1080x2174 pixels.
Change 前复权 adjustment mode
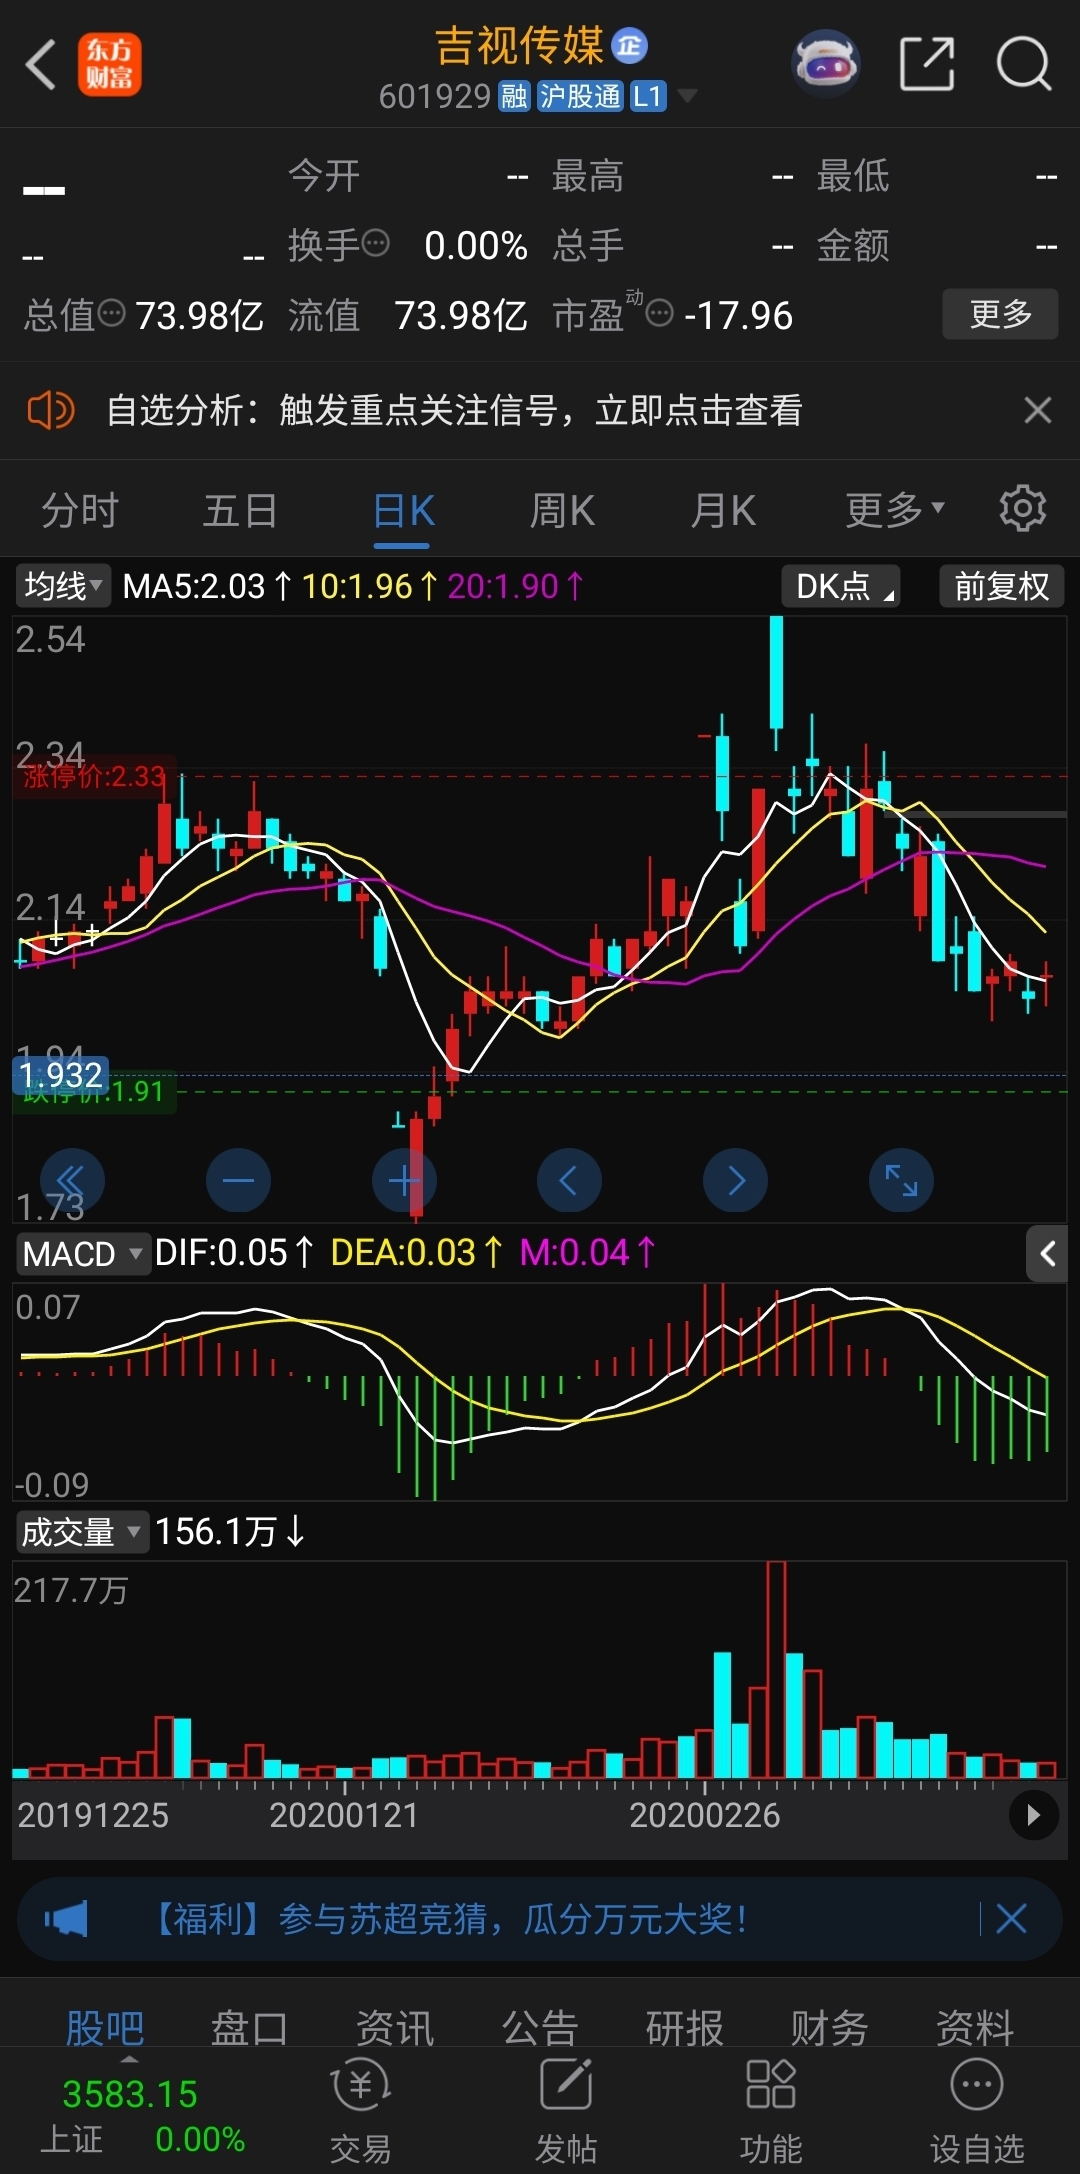[x=1001, y=586]
